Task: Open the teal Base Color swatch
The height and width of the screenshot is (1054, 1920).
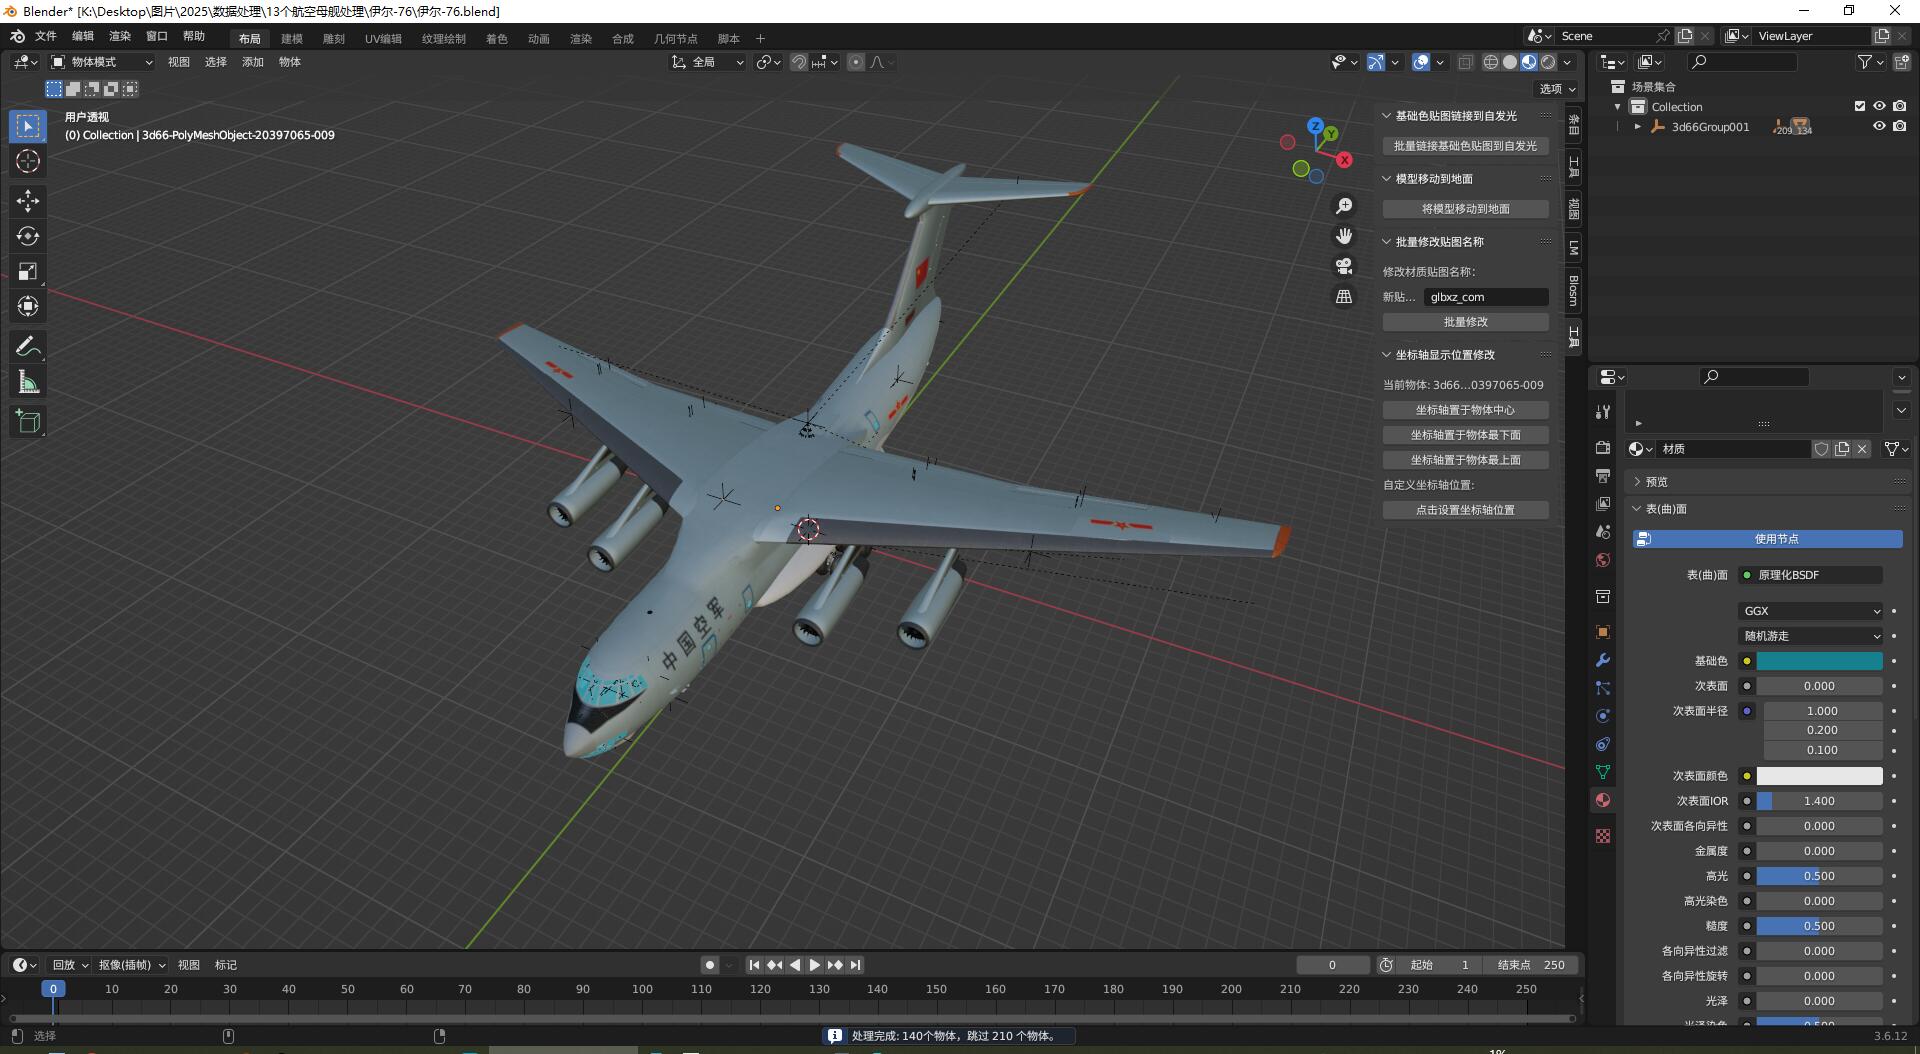Action: point(1820,661)
